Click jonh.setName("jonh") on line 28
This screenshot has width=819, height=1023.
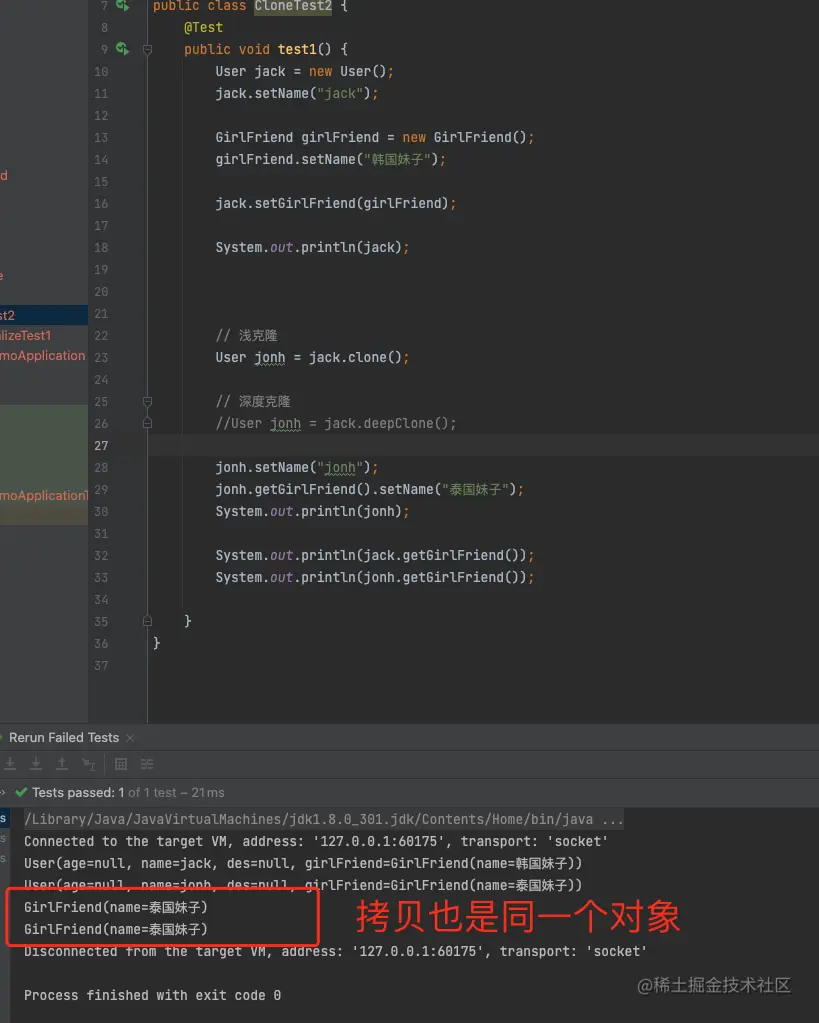[x=297, y=468]
